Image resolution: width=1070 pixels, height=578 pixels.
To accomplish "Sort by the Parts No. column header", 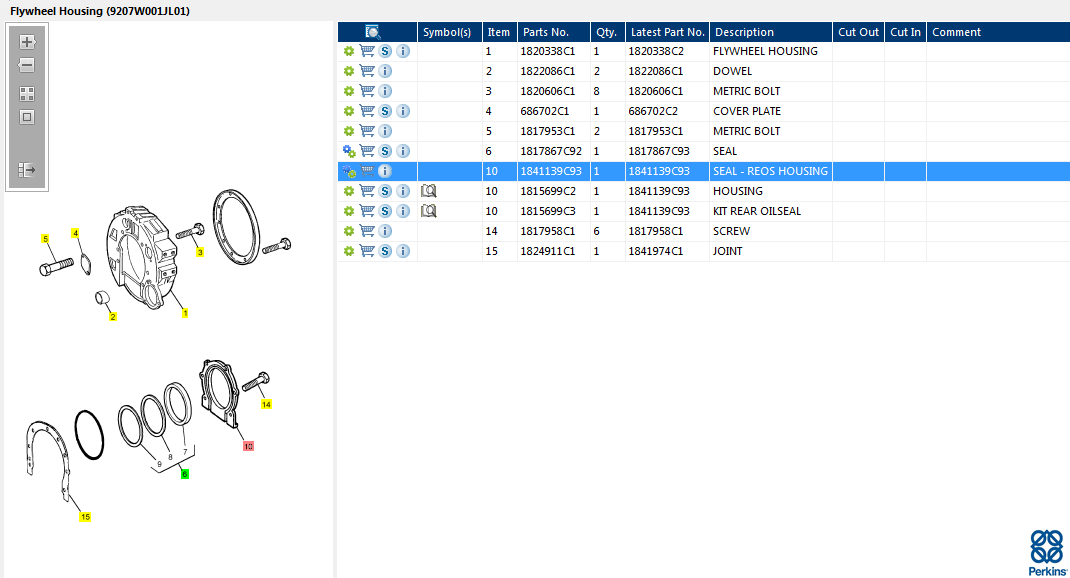I will (554, 32).
